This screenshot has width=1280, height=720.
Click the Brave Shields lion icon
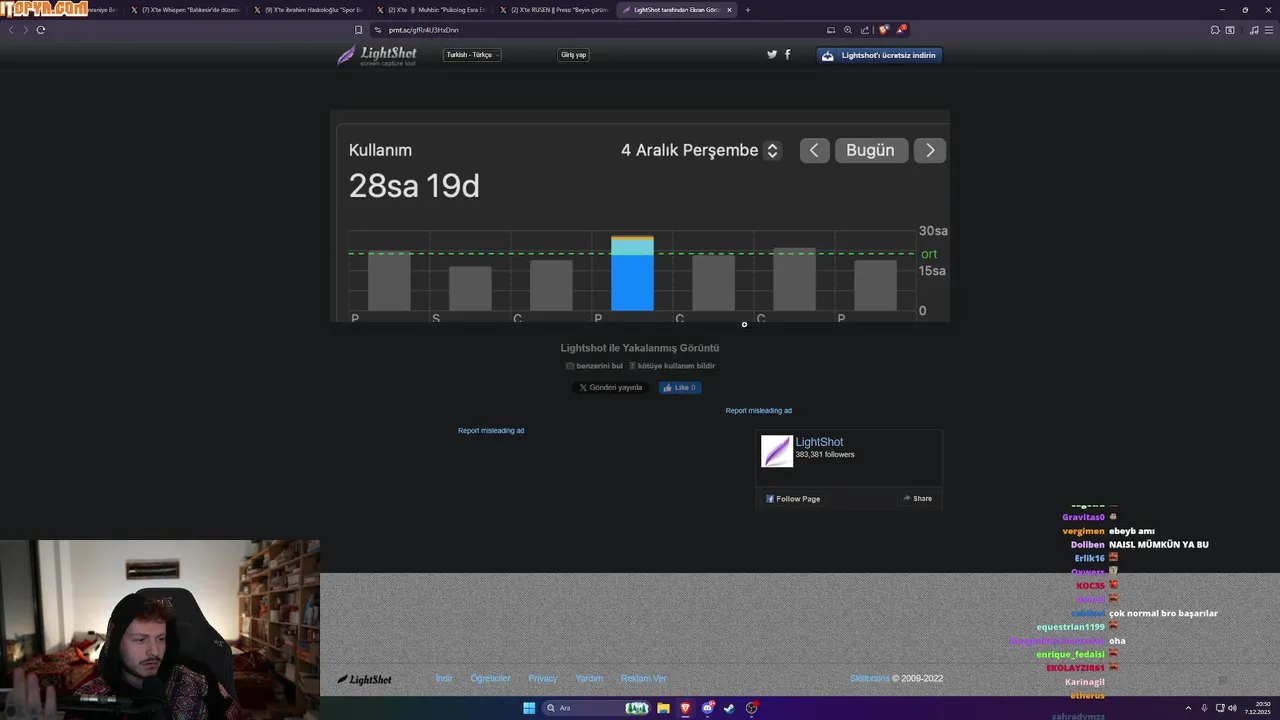884,30
